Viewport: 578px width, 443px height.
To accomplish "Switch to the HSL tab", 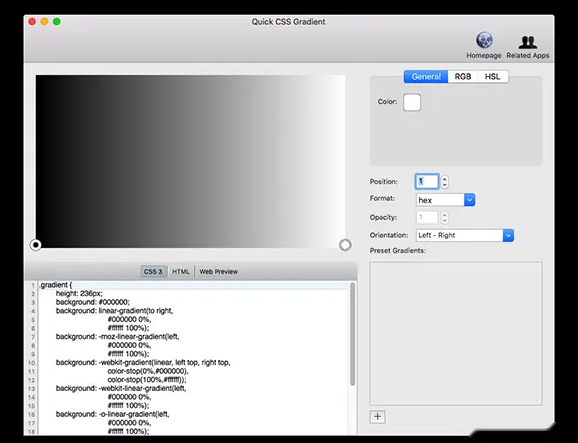I will [492, 77].
